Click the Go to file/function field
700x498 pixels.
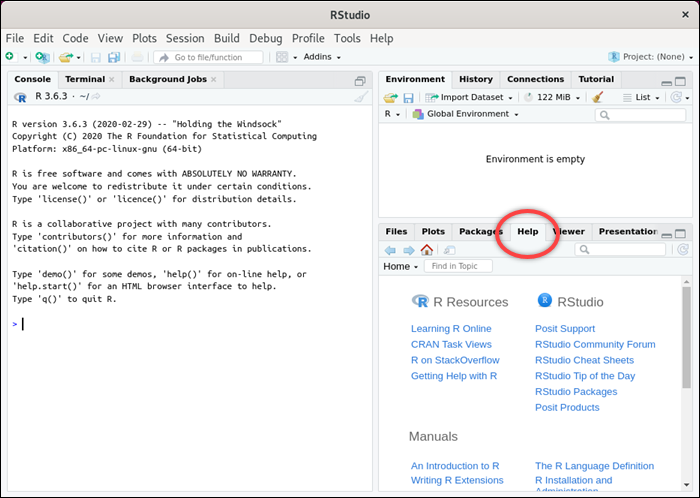208,57
